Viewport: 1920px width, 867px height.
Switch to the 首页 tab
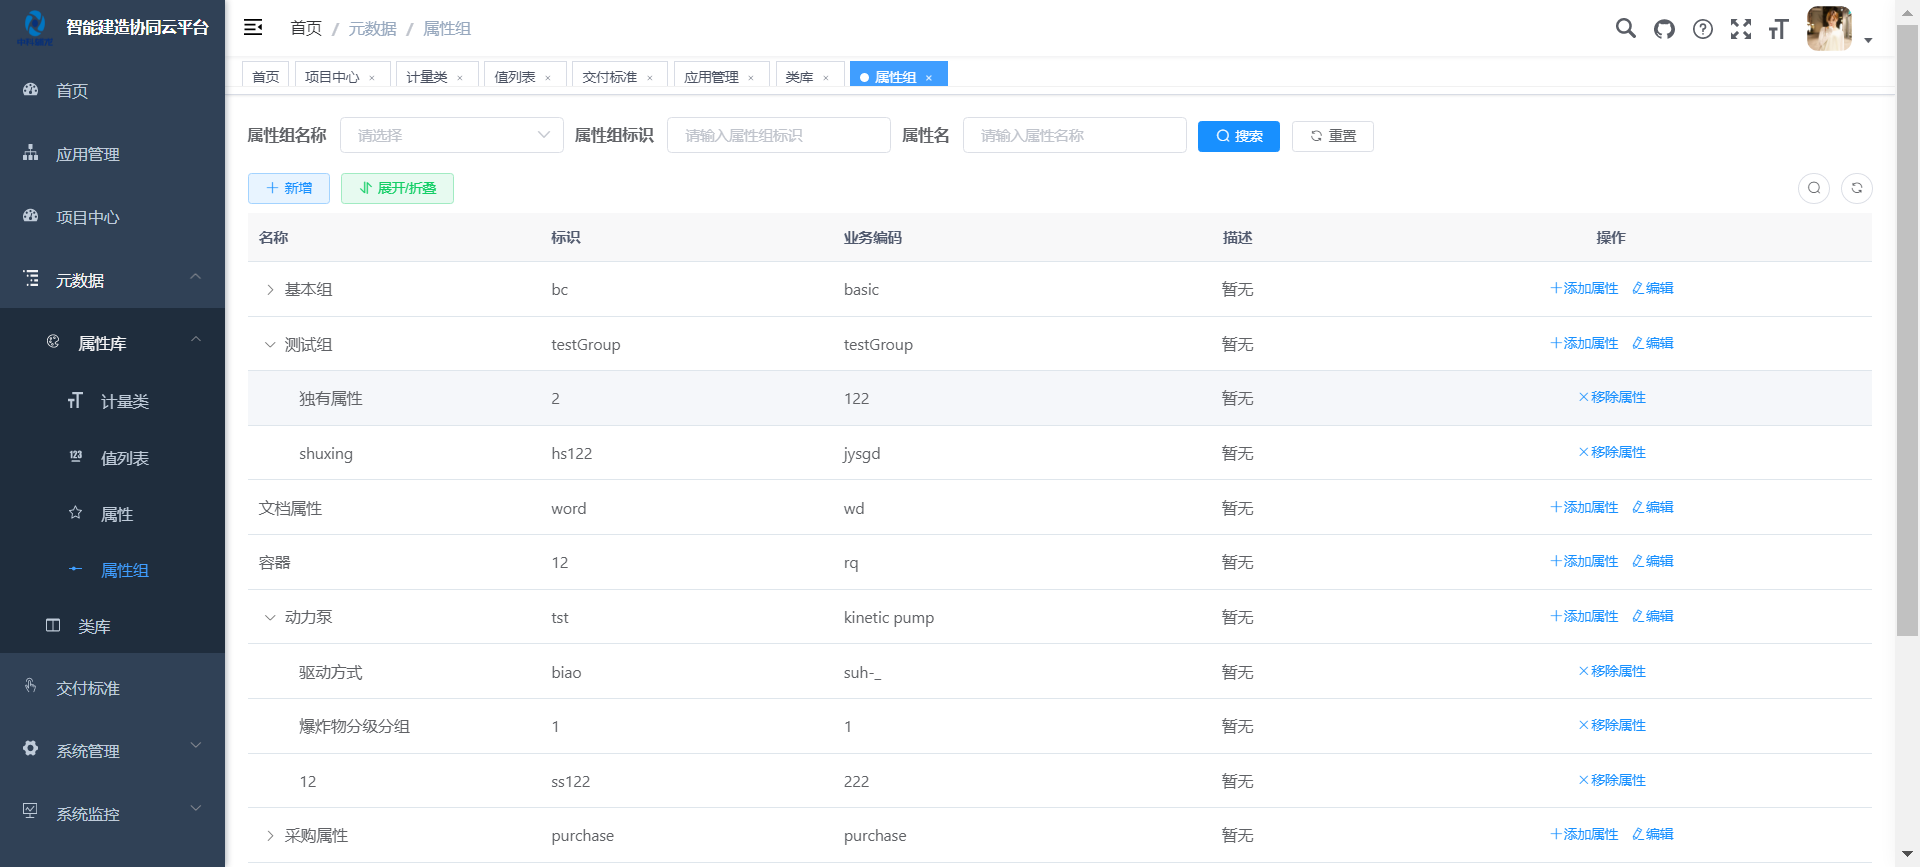coord(266,76)
